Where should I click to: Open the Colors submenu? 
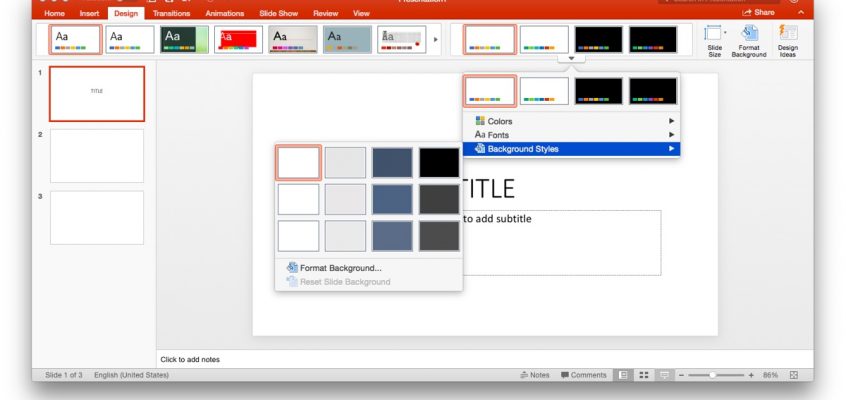571,121
